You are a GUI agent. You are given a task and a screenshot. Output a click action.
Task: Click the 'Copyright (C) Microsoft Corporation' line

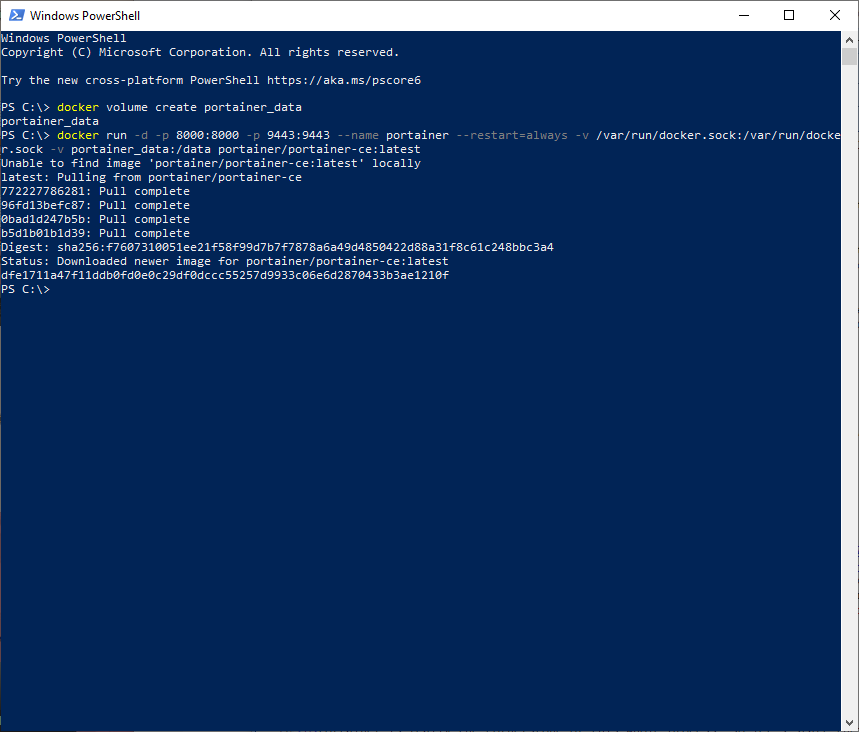pyautogui.click(x=200, y=53)
